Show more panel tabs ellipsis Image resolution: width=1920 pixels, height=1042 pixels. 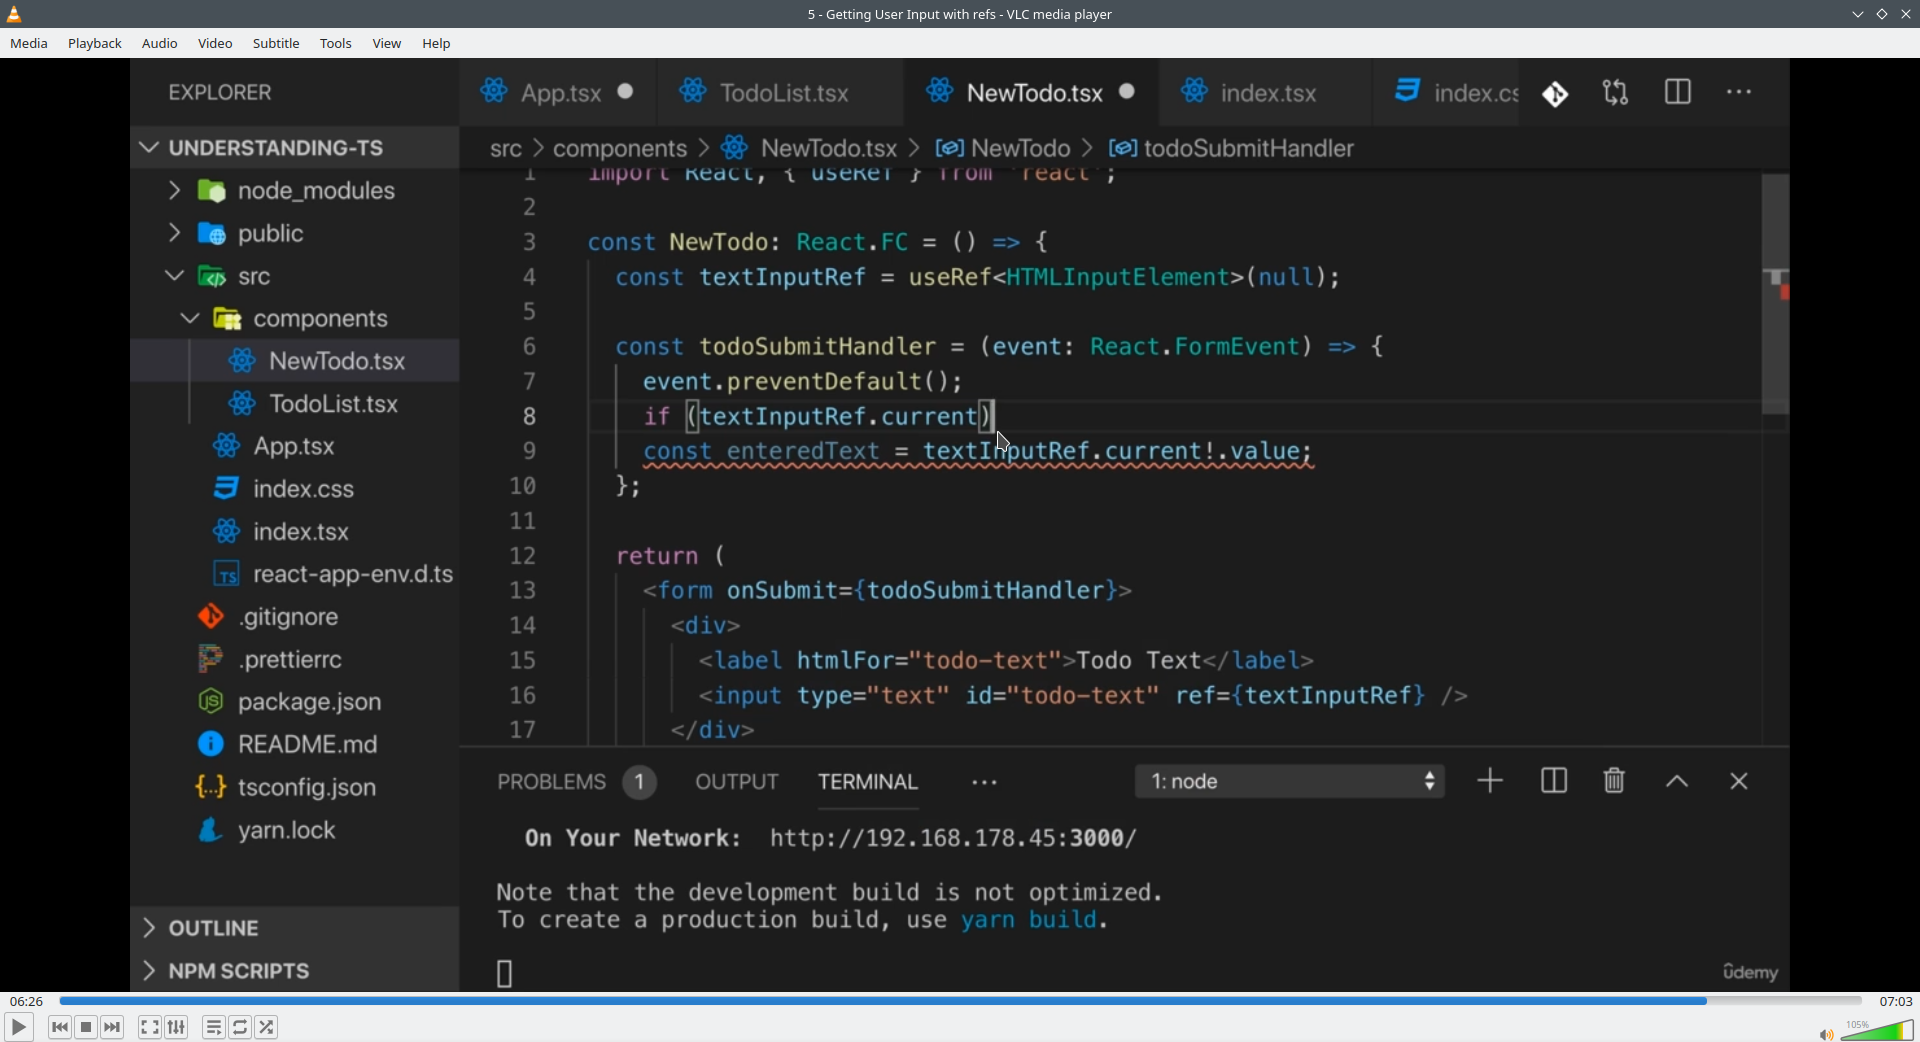pos(985,783)
